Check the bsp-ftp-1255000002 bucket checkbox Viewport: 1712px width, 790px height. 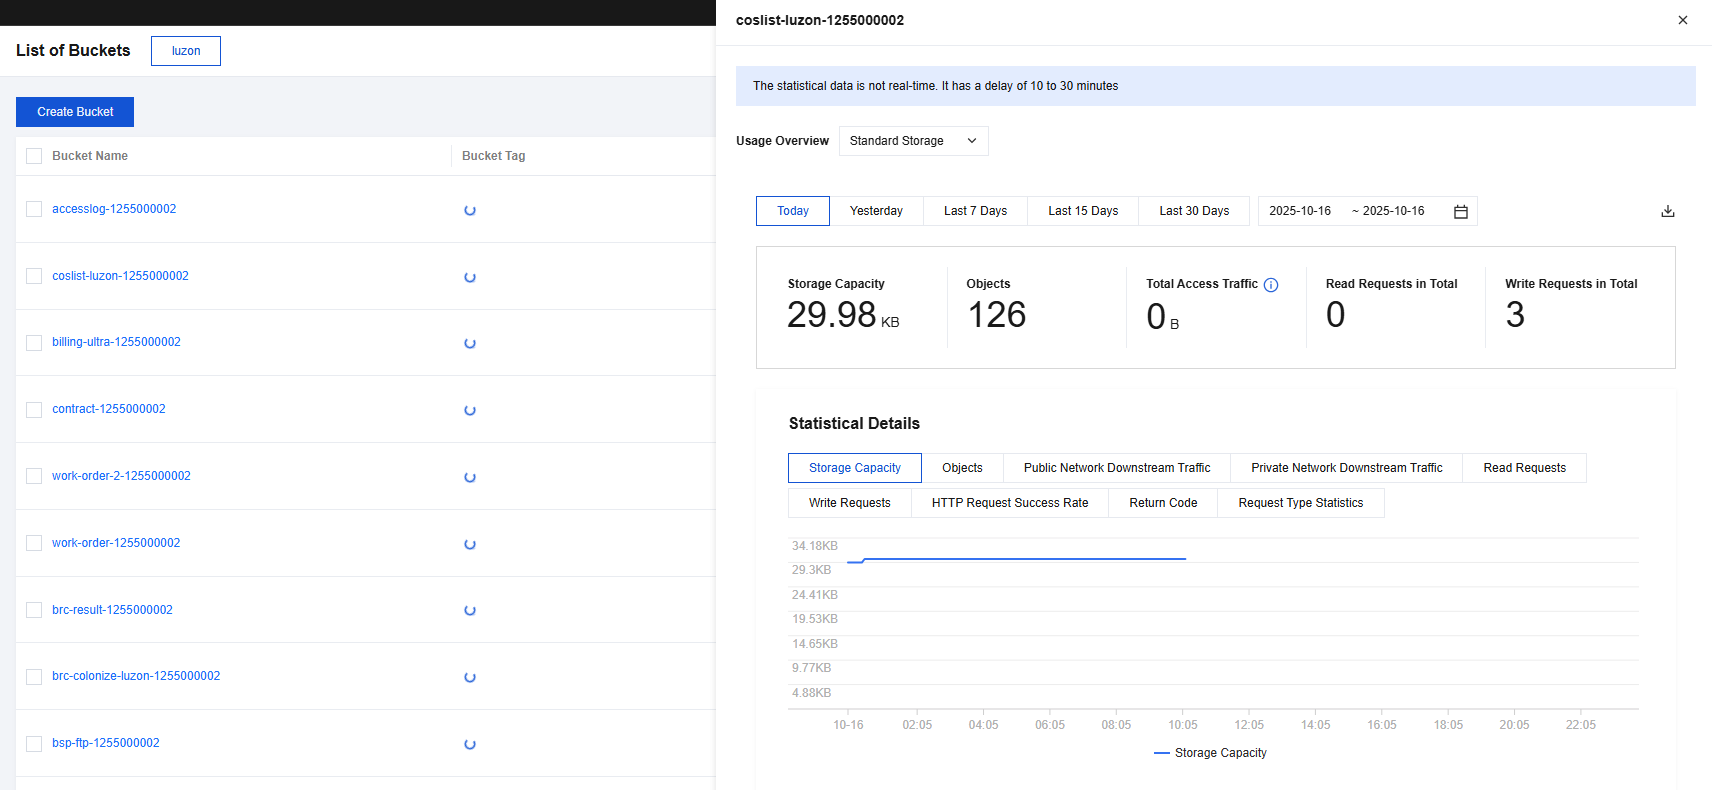pos(34,743)
